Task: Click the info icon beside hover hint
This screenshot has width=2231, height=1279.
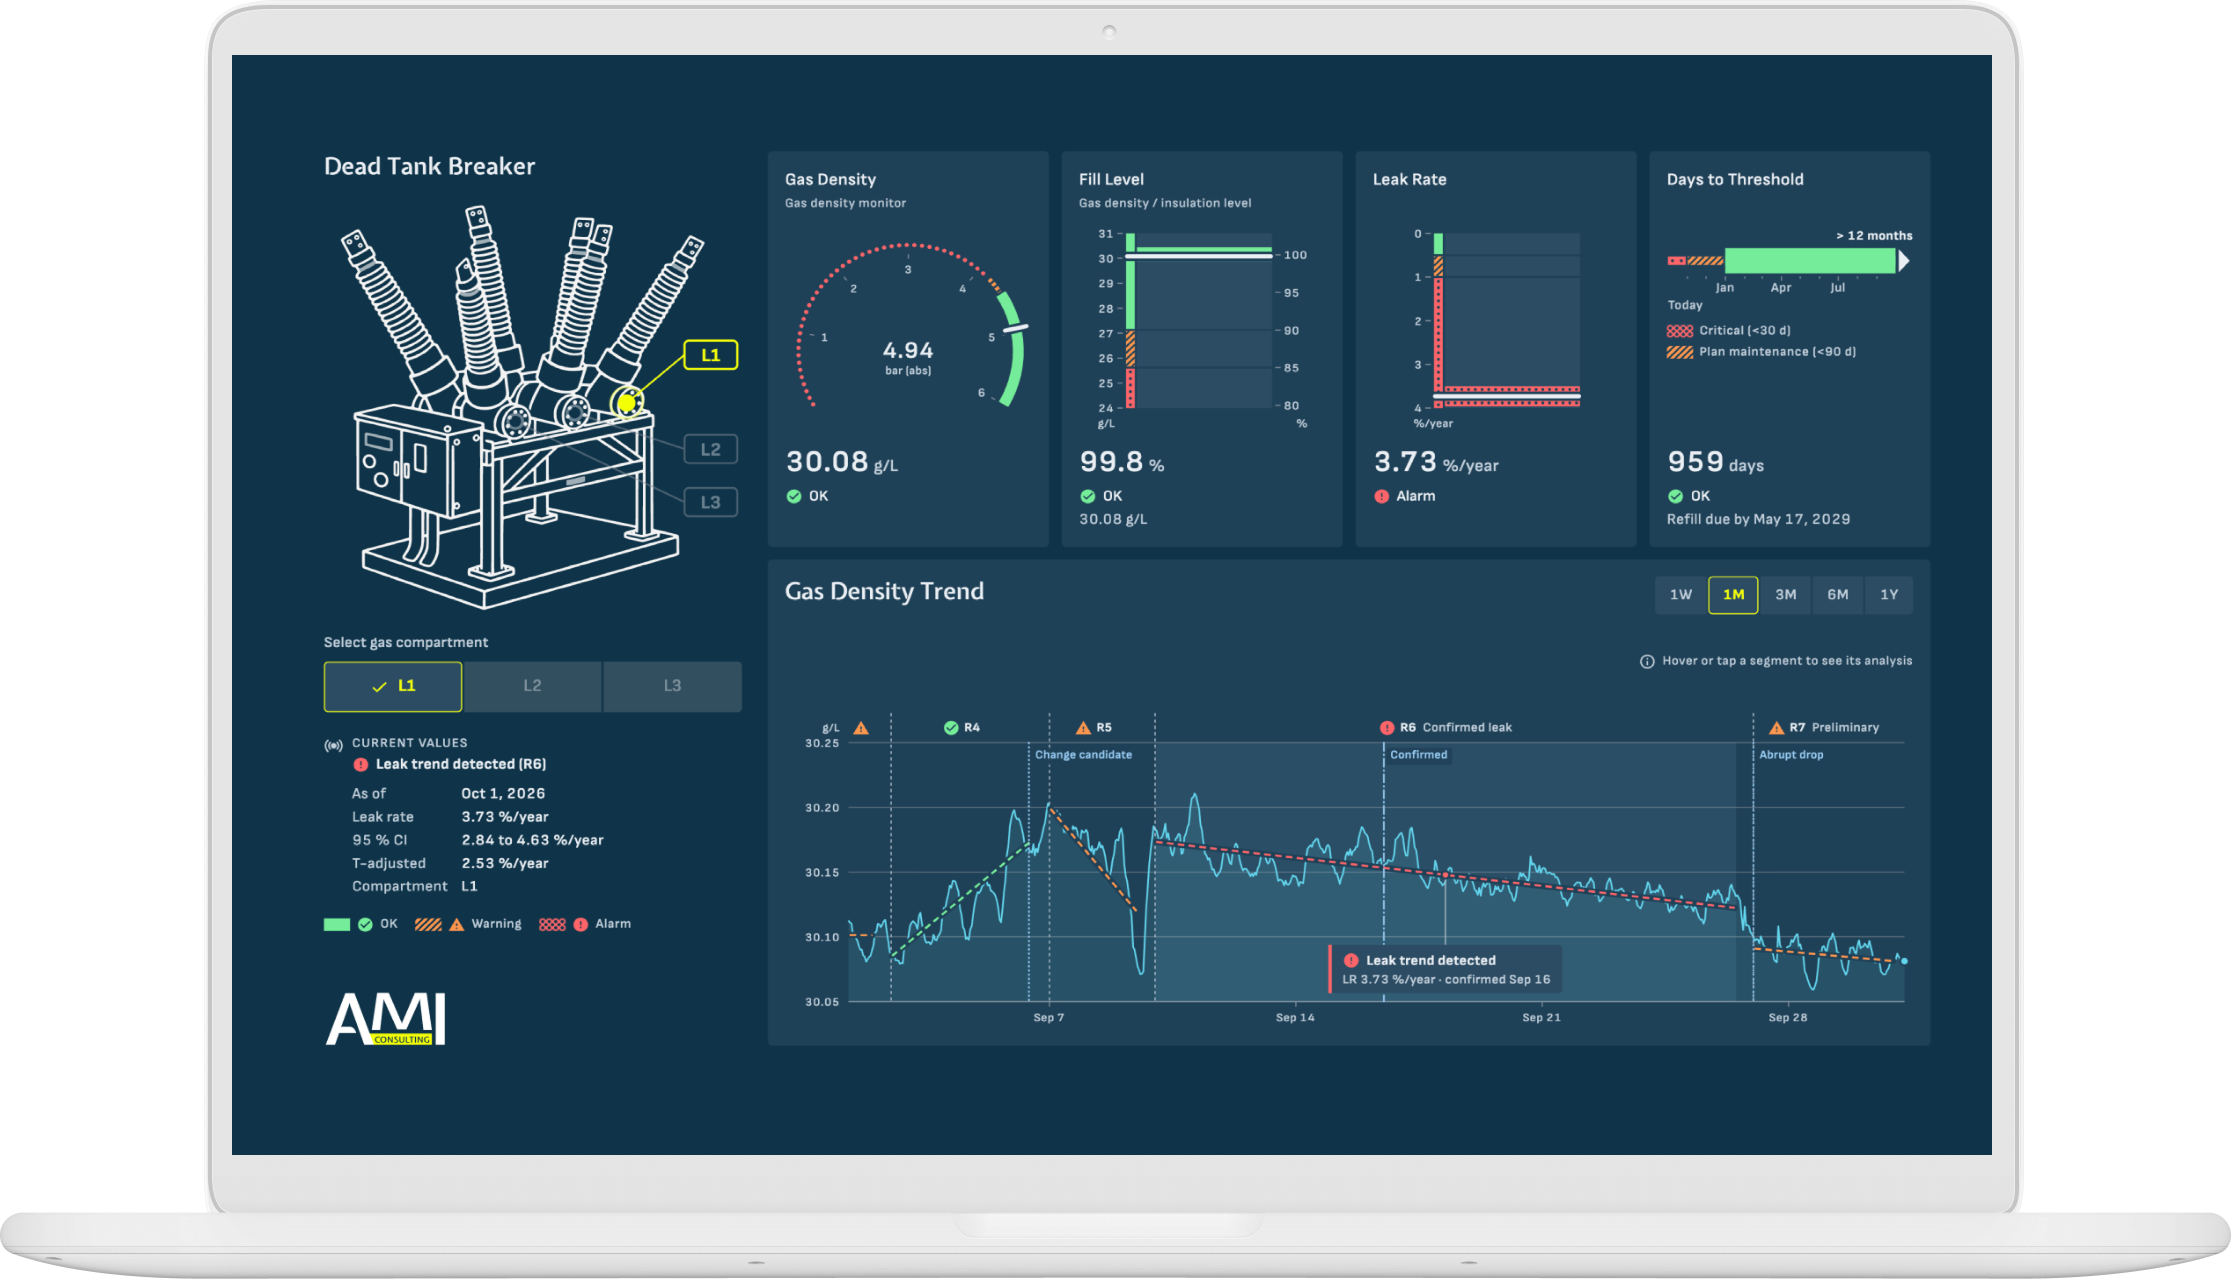Action: [x=1647, y=661]
